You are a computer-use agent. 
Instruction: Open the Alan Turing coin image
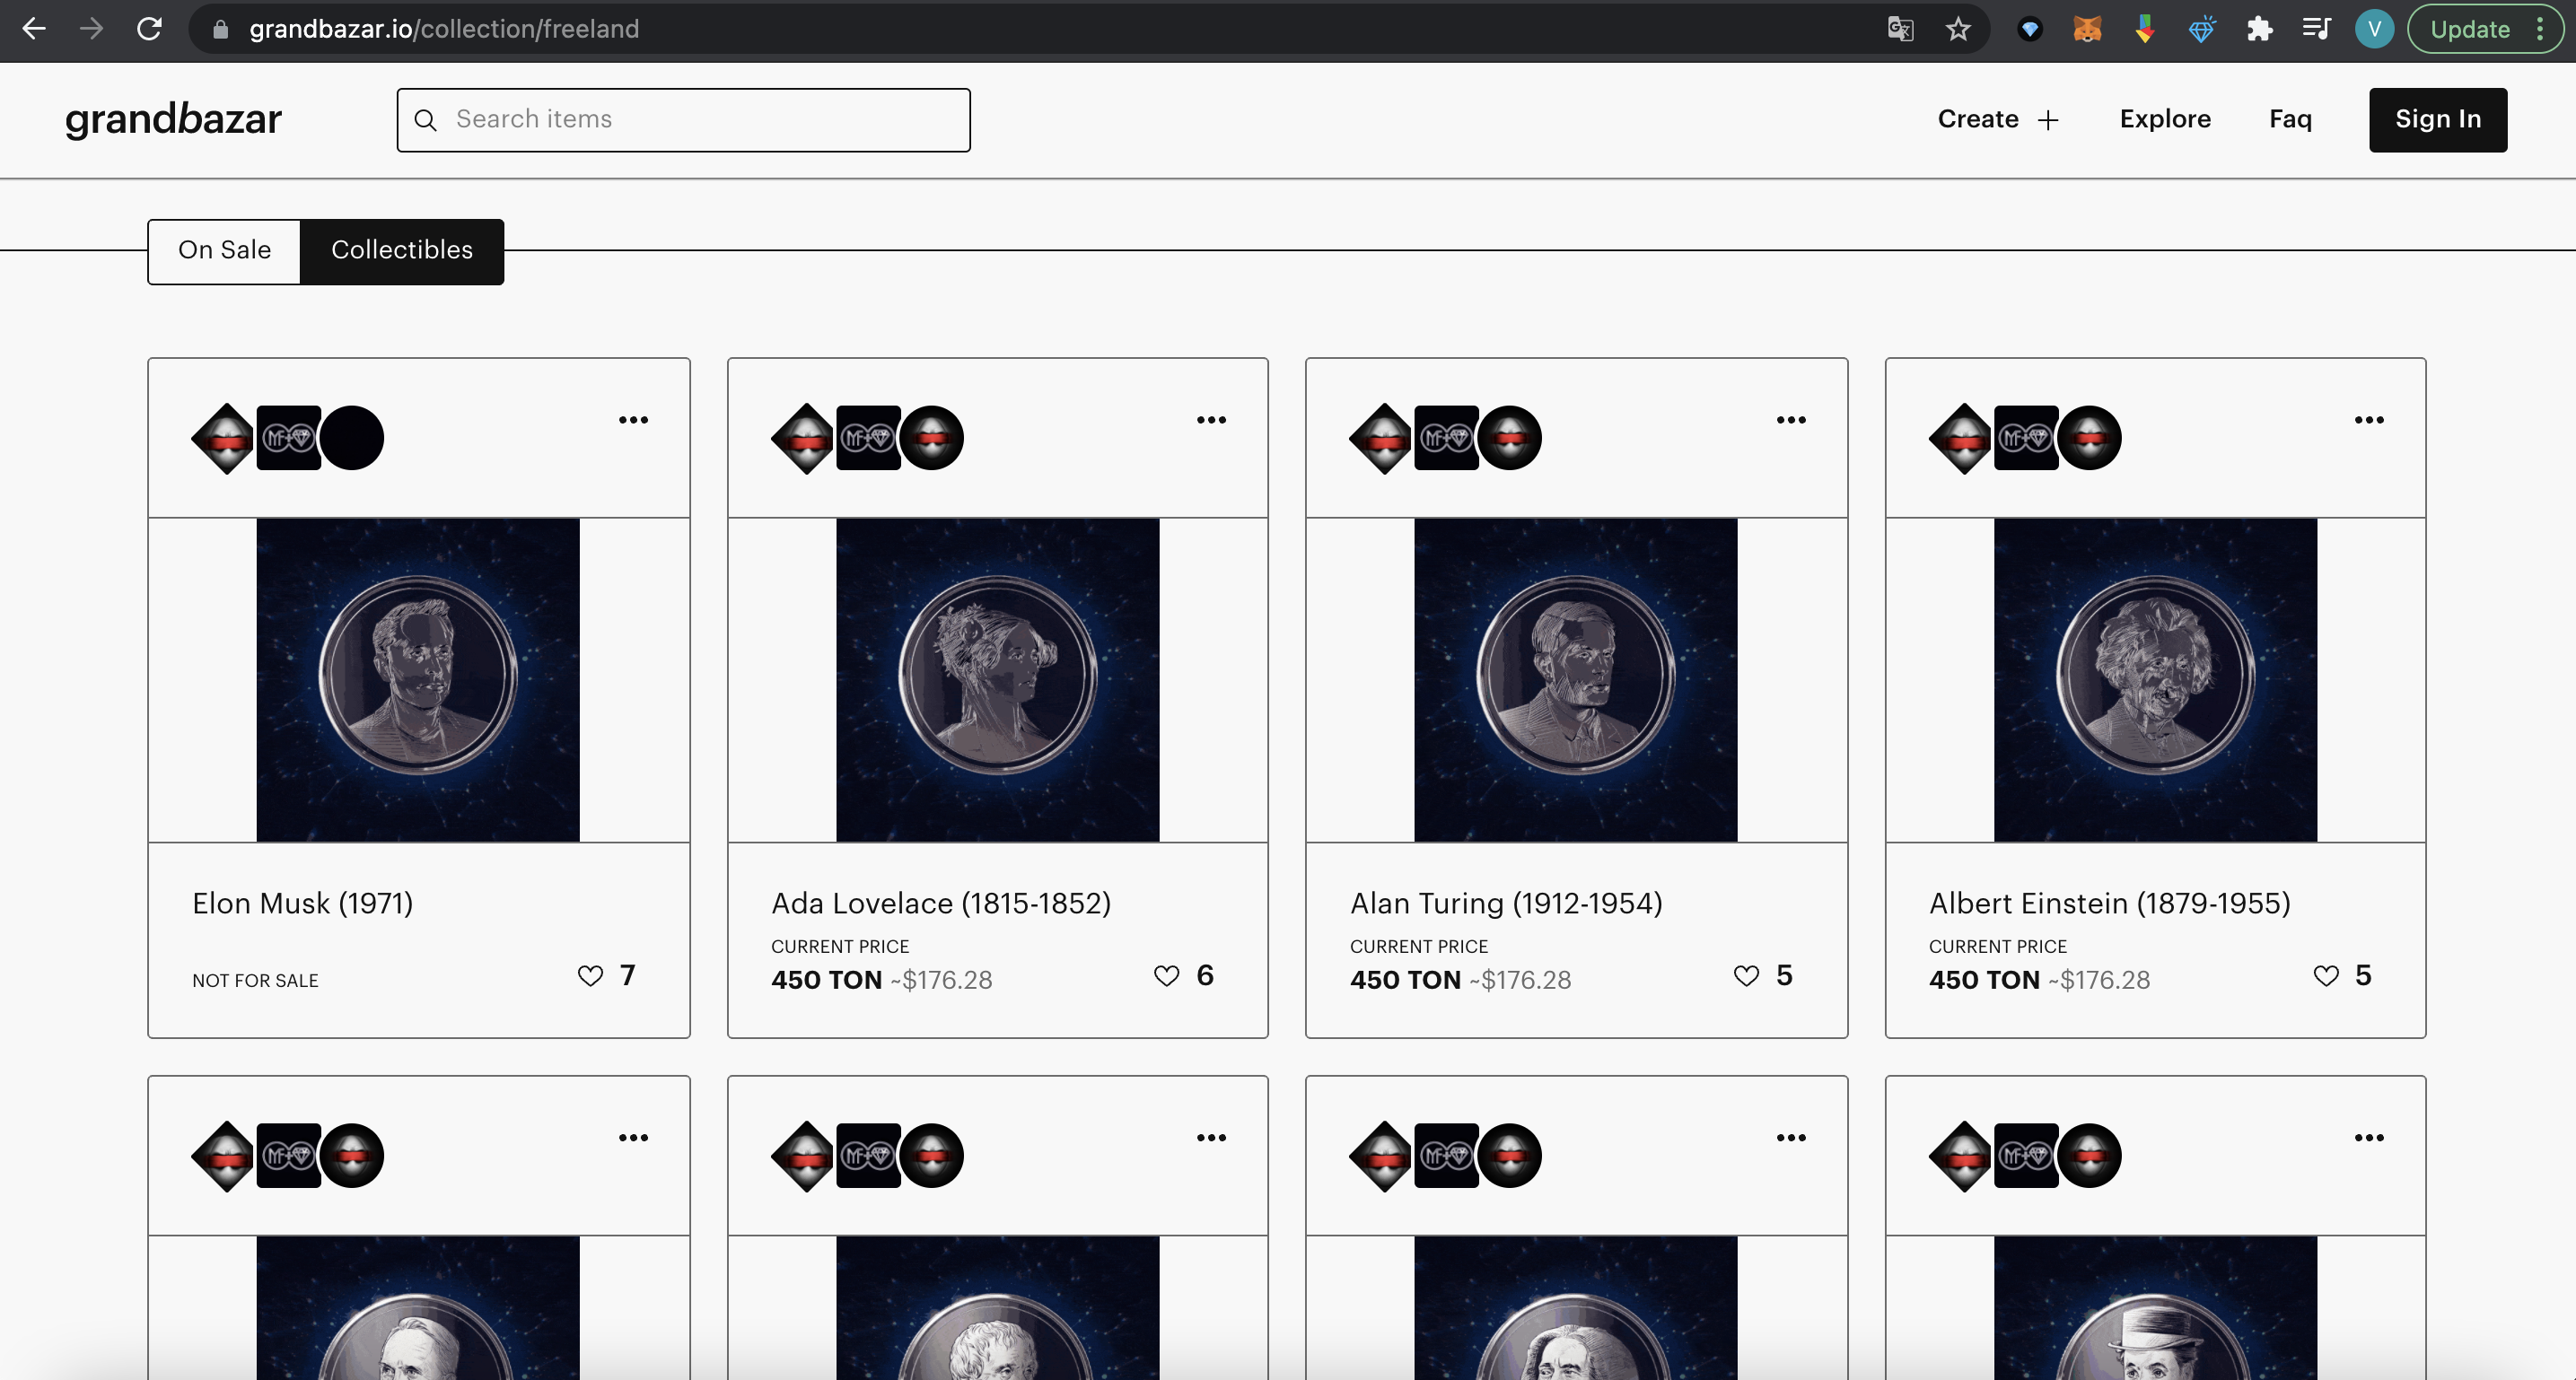pos(1576,680)
